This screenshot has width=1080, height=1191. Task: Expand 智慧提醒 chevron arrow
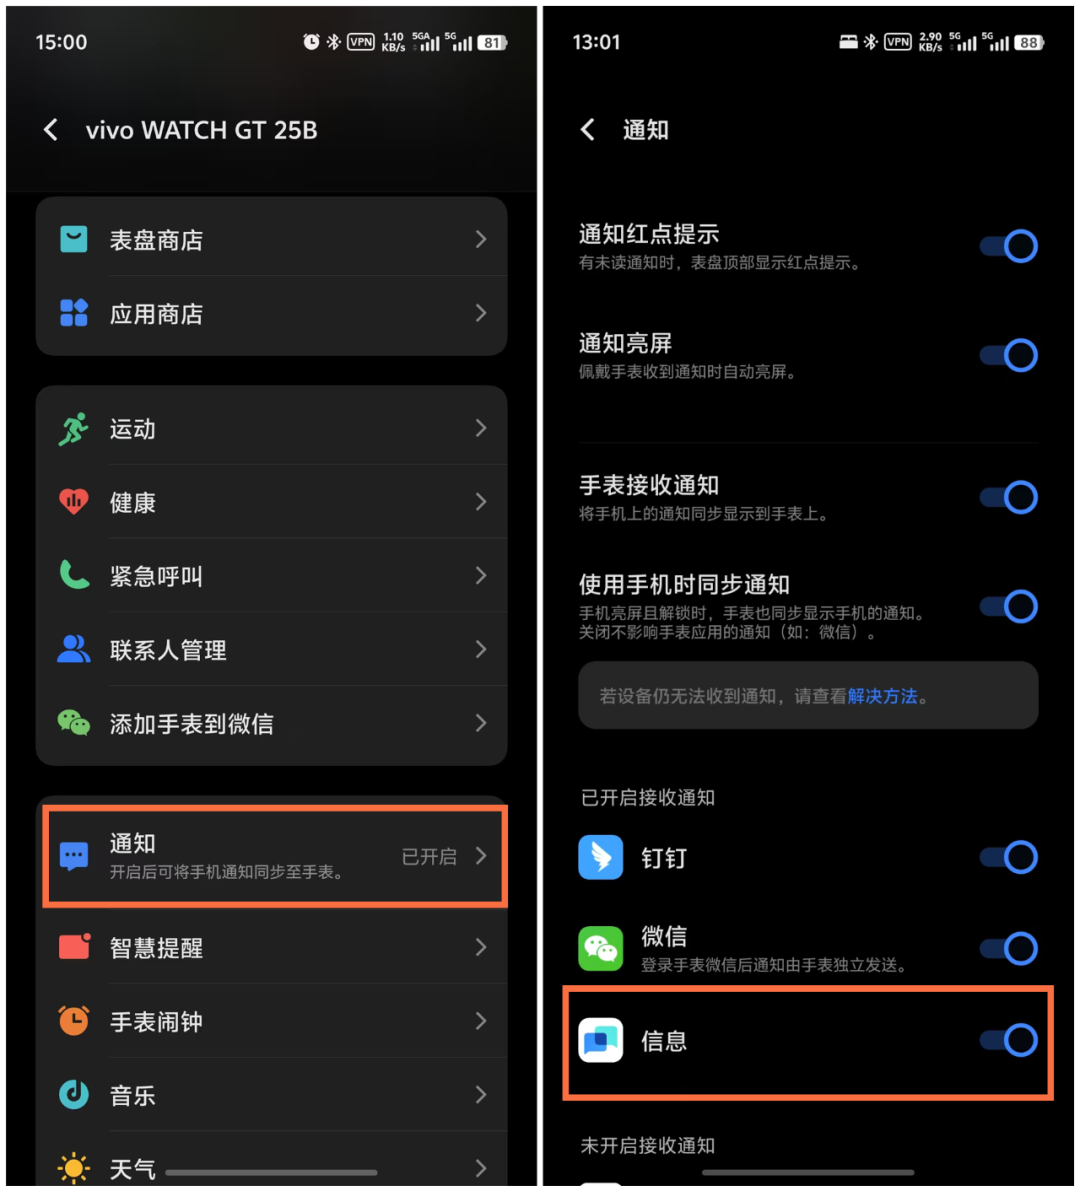(481, 947)
